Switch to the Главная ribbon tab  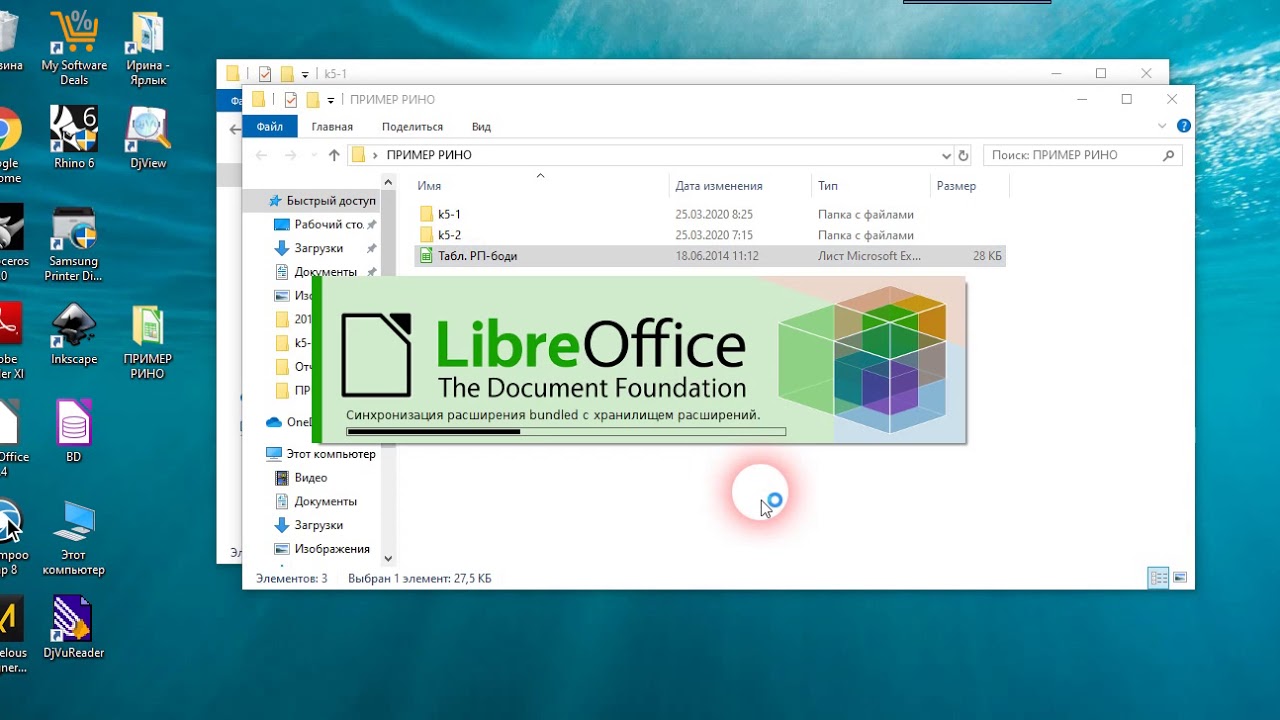coord(332,127)
